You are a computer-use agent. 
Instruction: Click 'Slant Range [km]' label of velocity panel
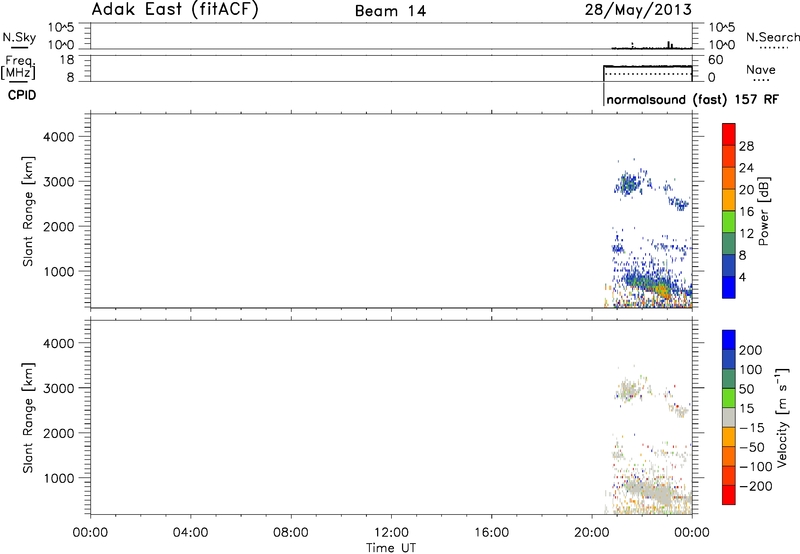28,418
